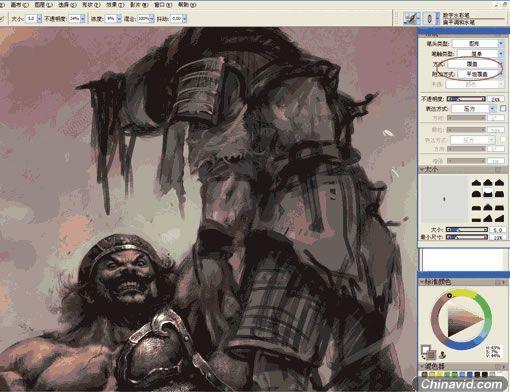Click the 抖动 value field in property bar
Image resolution: width=510 pixels, height=392 pixels.
176,19
